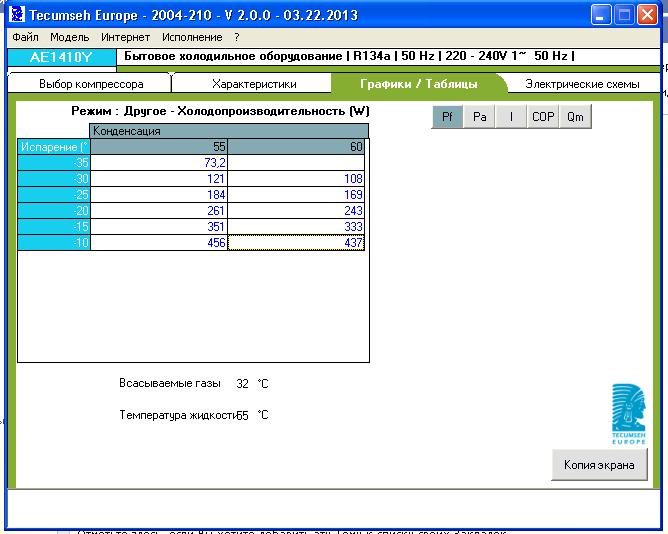Click cell value 333
Screen dimensions: 668x534
[x=296, y=226]
